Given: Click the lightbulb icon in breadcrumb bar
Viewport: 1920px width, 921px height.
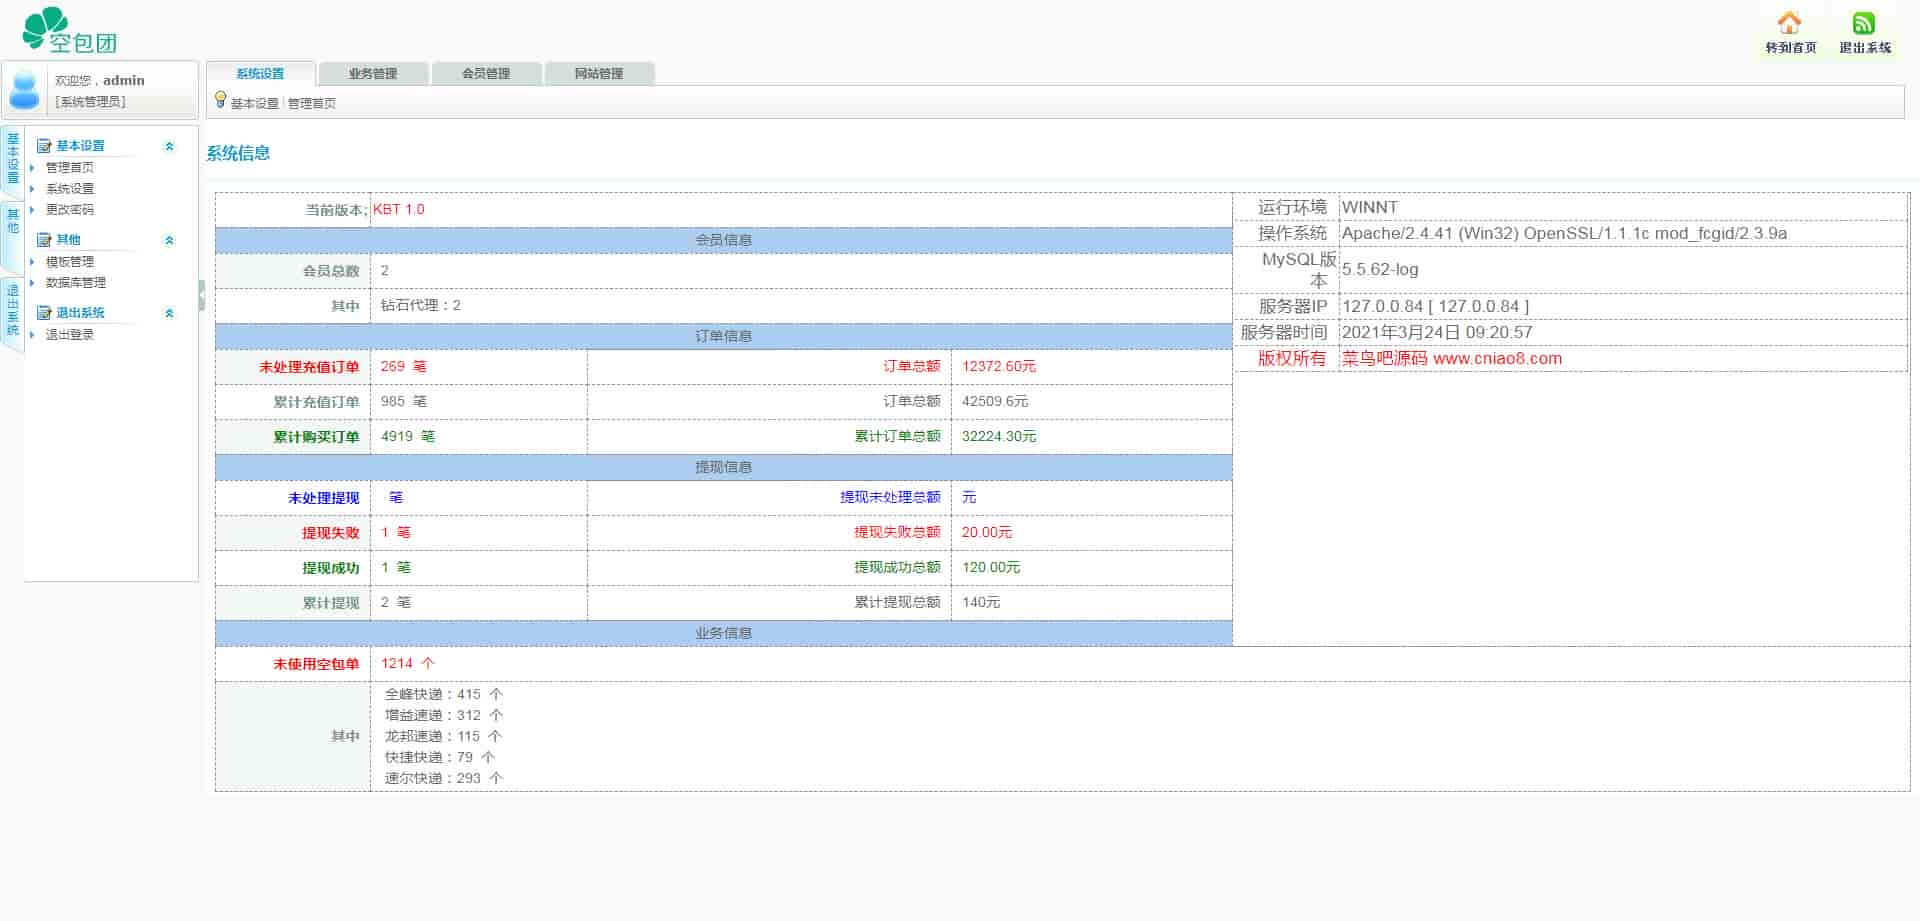Looking at the screenshot, I should click(x=221, y=99).
